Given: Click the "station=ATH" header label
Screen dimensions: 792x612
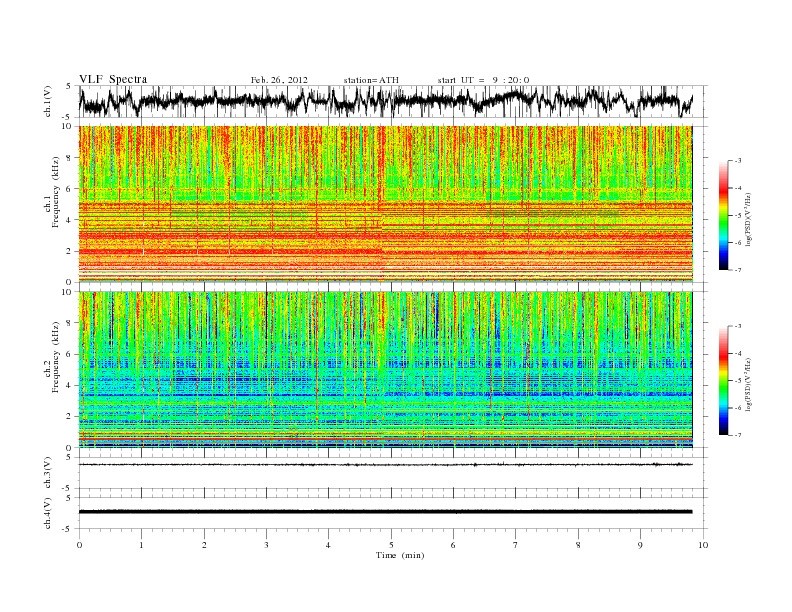Looking at the screenshot, I should [371, 80].
